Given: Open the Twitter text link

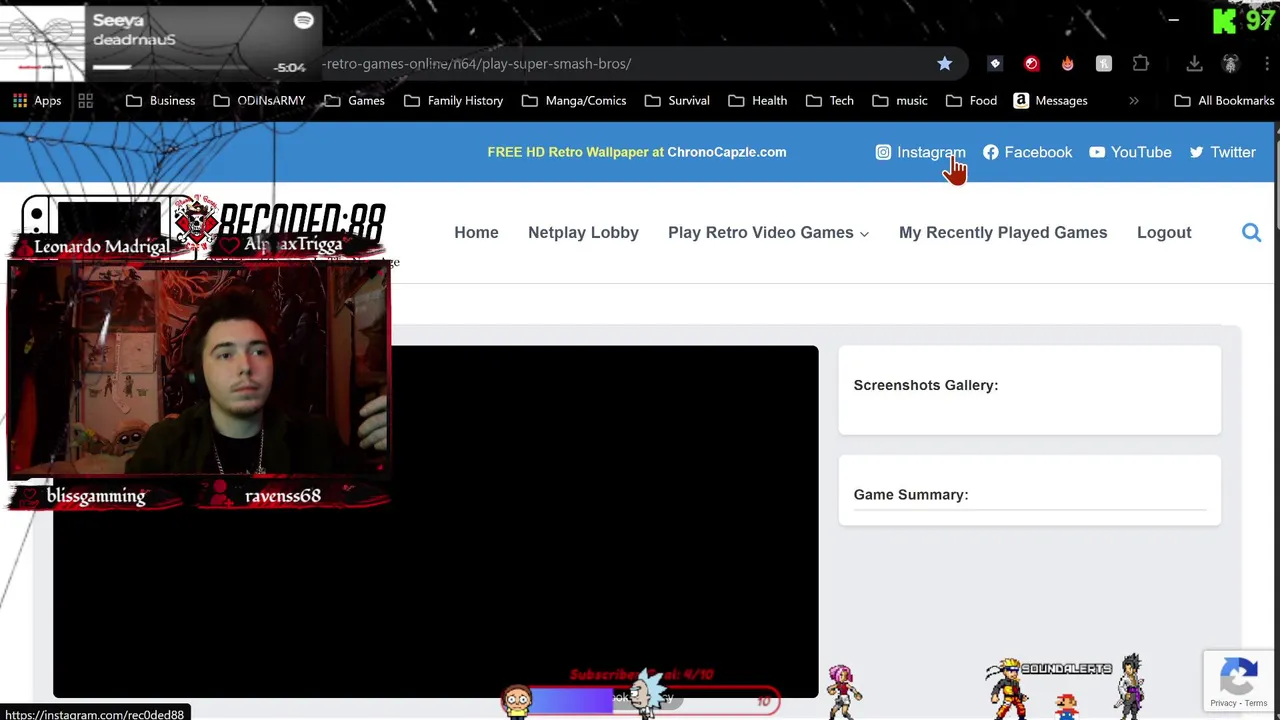Looking at the screenshot, I should 1233,152.
